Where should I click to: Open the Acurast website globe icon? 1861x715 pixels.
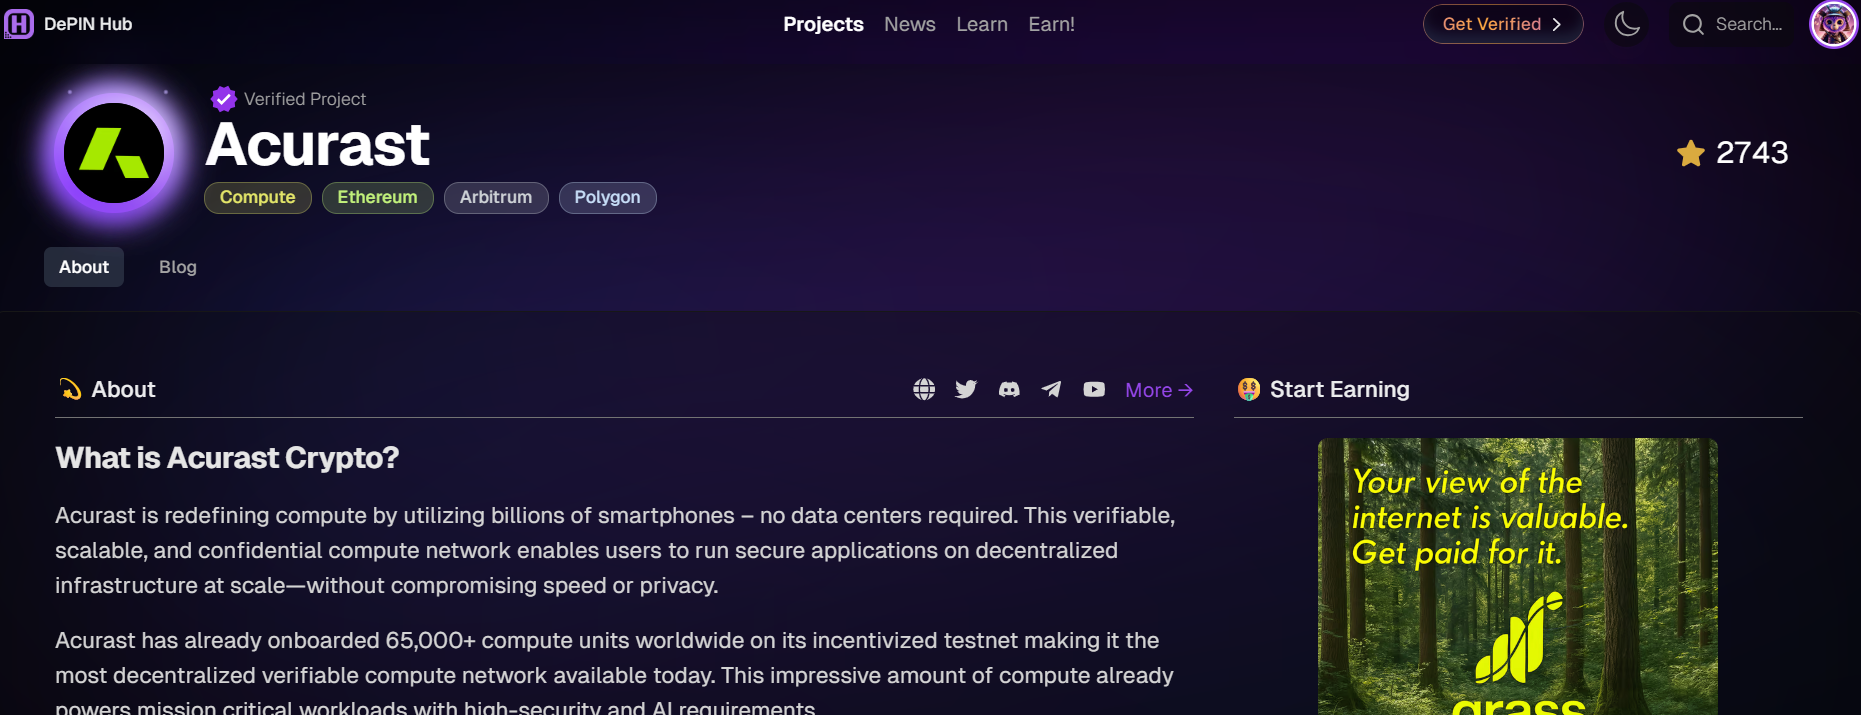924,389
